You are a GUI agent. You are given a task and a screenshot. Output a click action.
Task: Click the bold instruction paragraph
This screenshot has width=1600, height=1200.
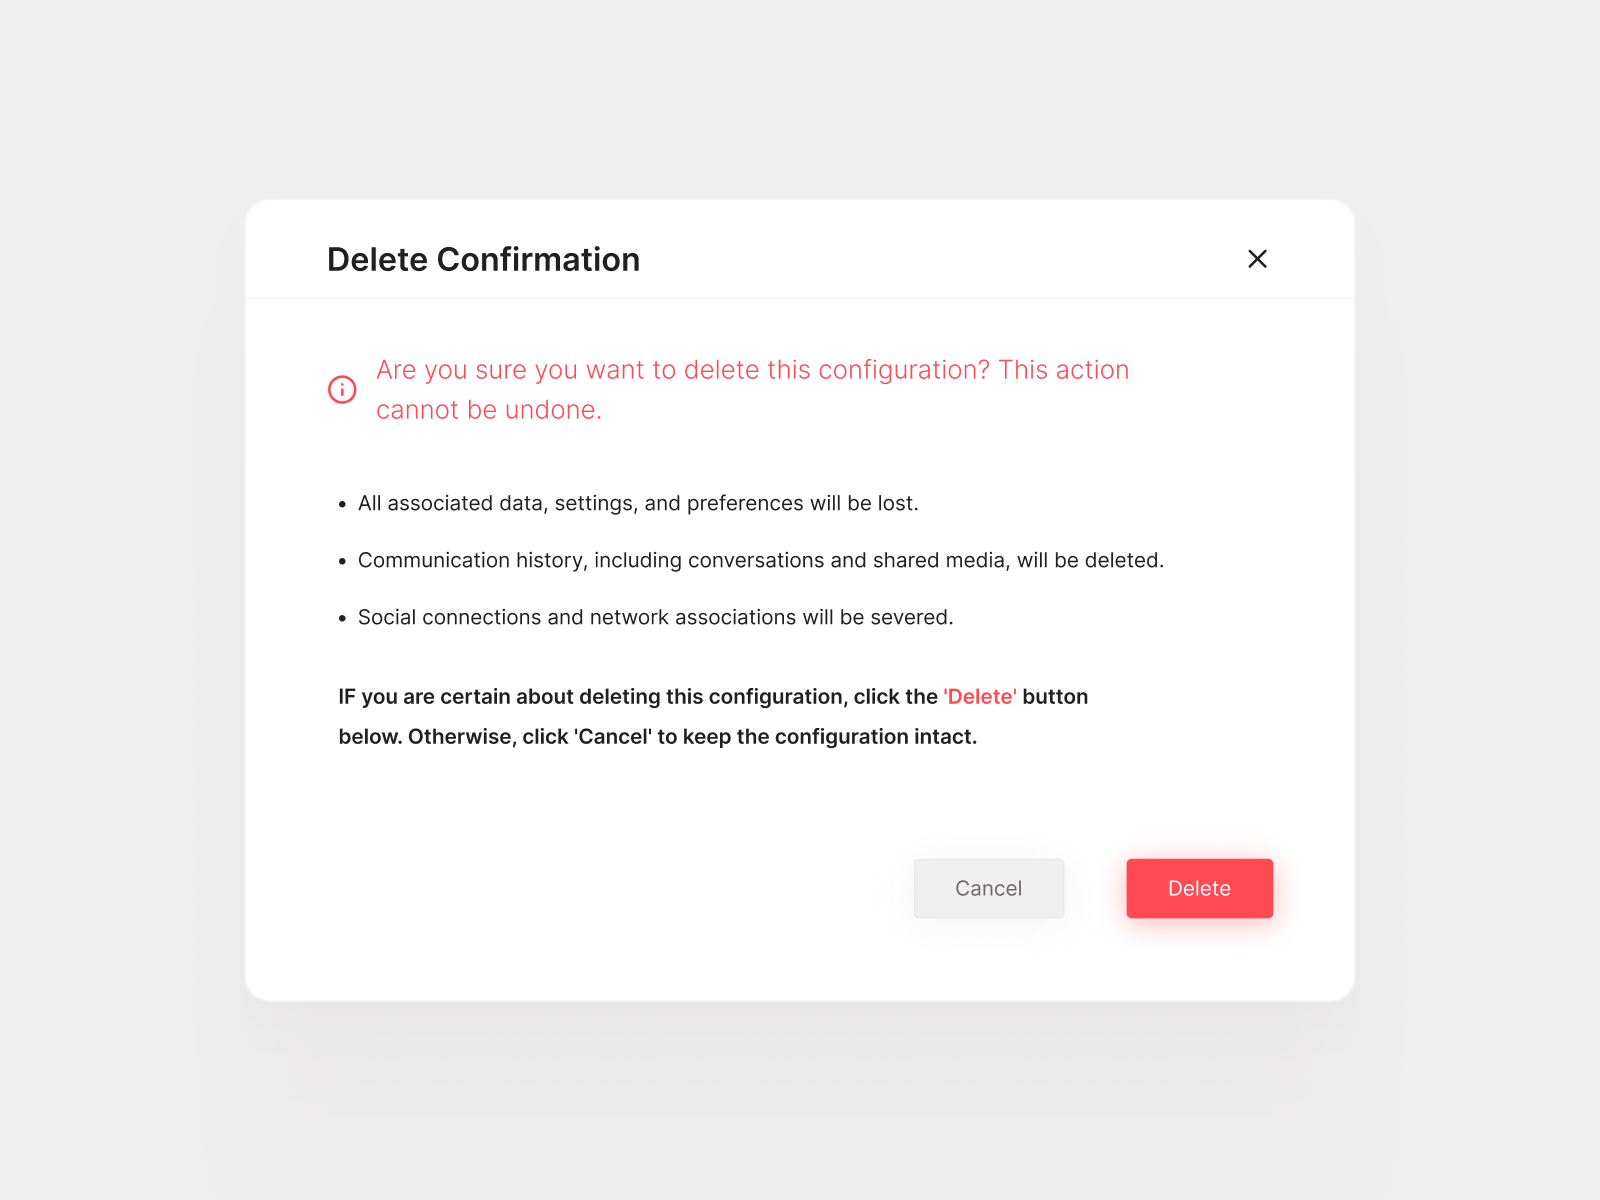pyautogui.click(x=712, y=716)
